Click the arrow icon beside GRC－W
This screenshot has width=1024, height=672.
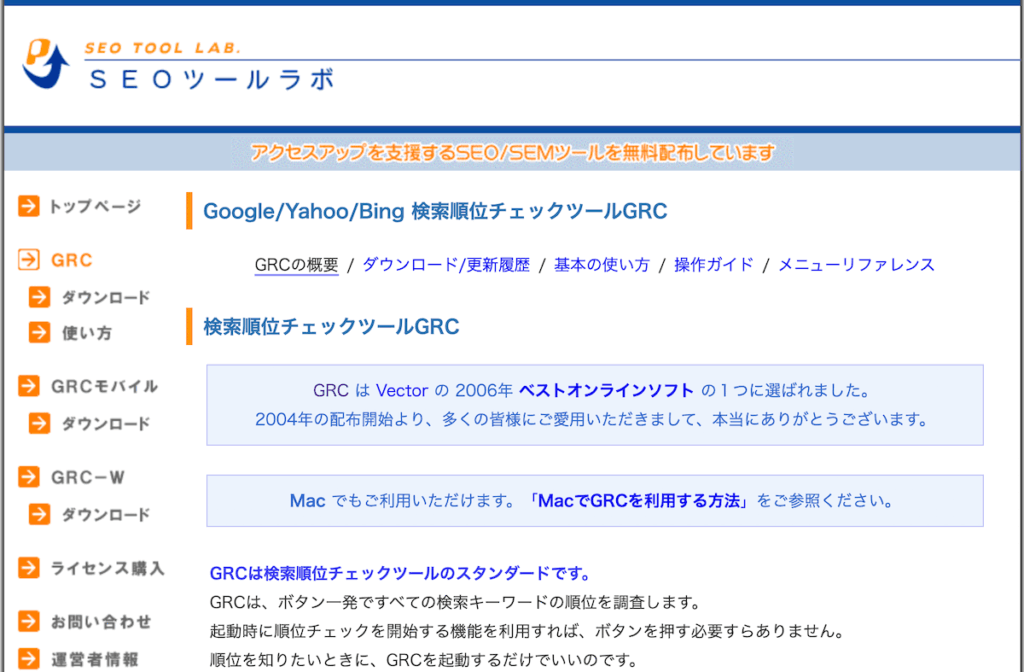pos(29,477)
